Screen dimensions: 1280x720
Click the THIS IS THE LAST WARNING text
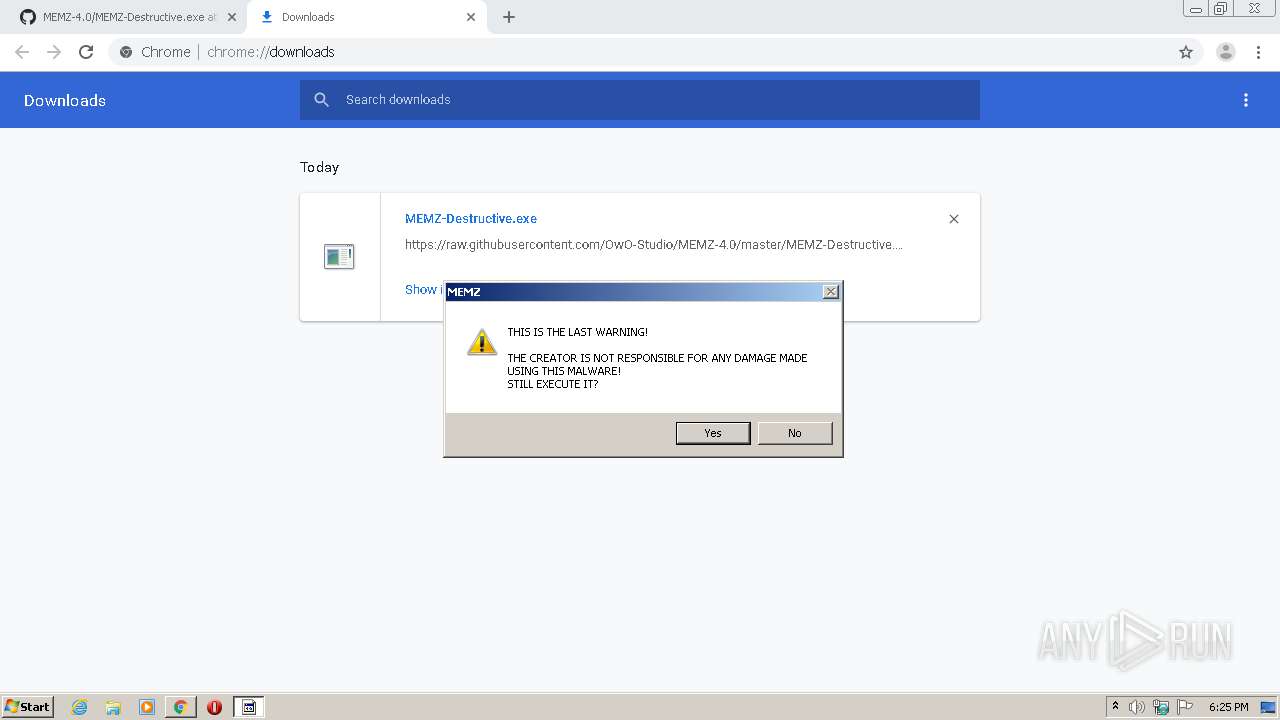pos(578,332)
